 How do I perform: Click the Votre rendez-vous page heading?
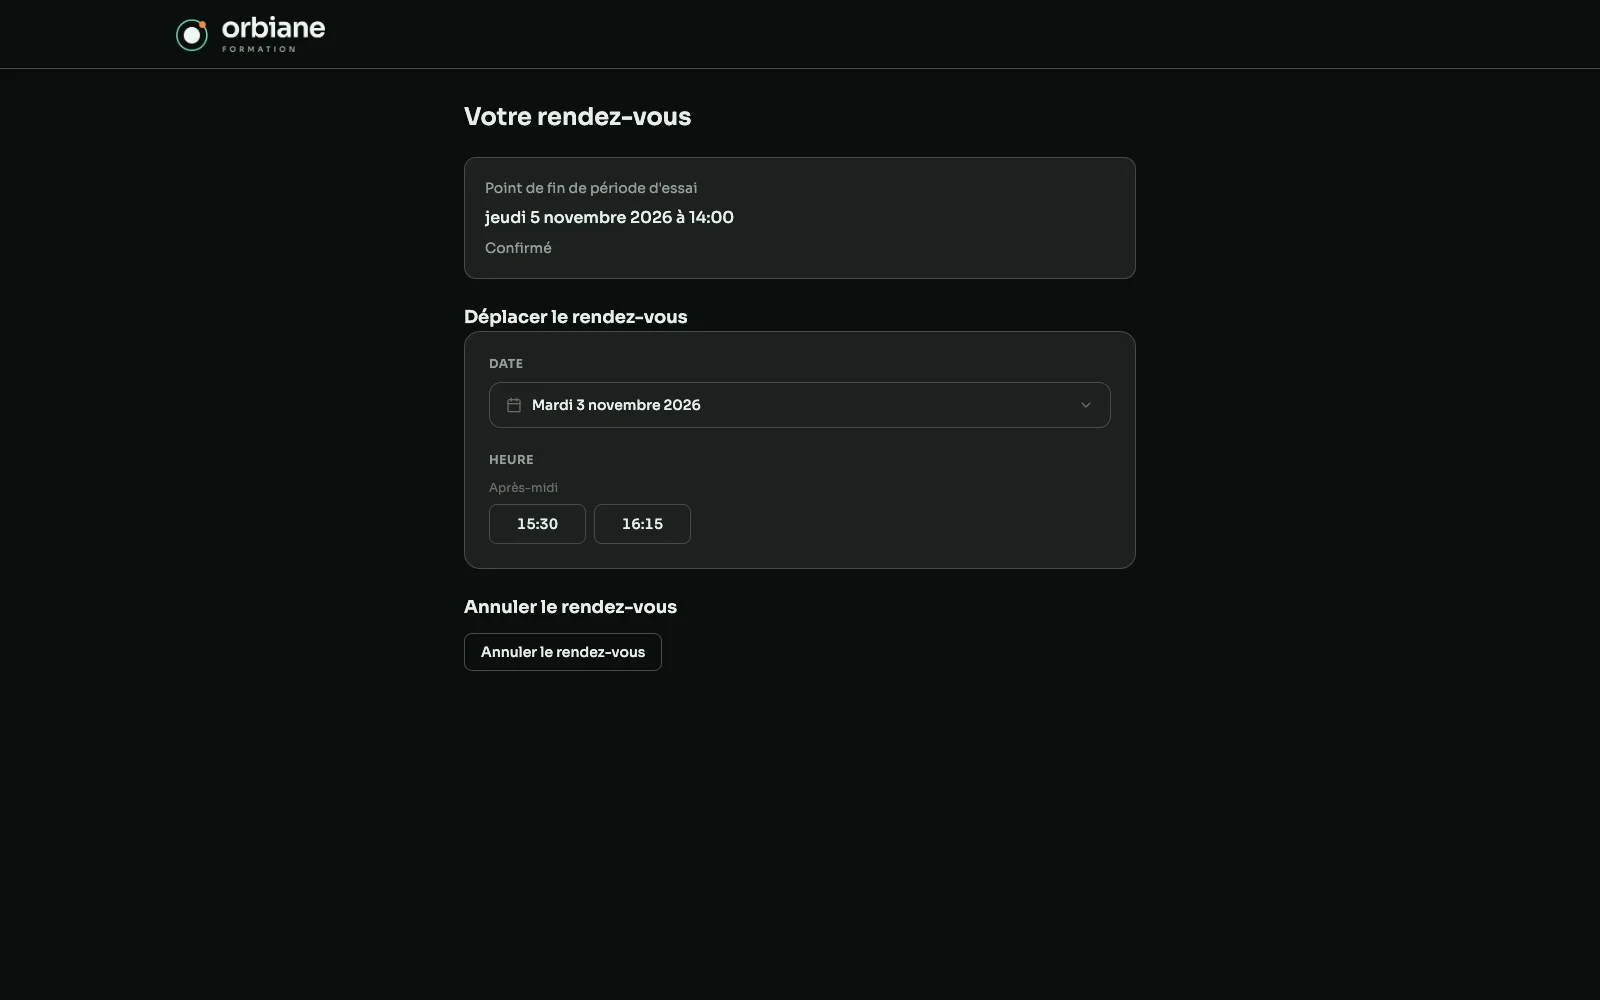click(577, 117)
